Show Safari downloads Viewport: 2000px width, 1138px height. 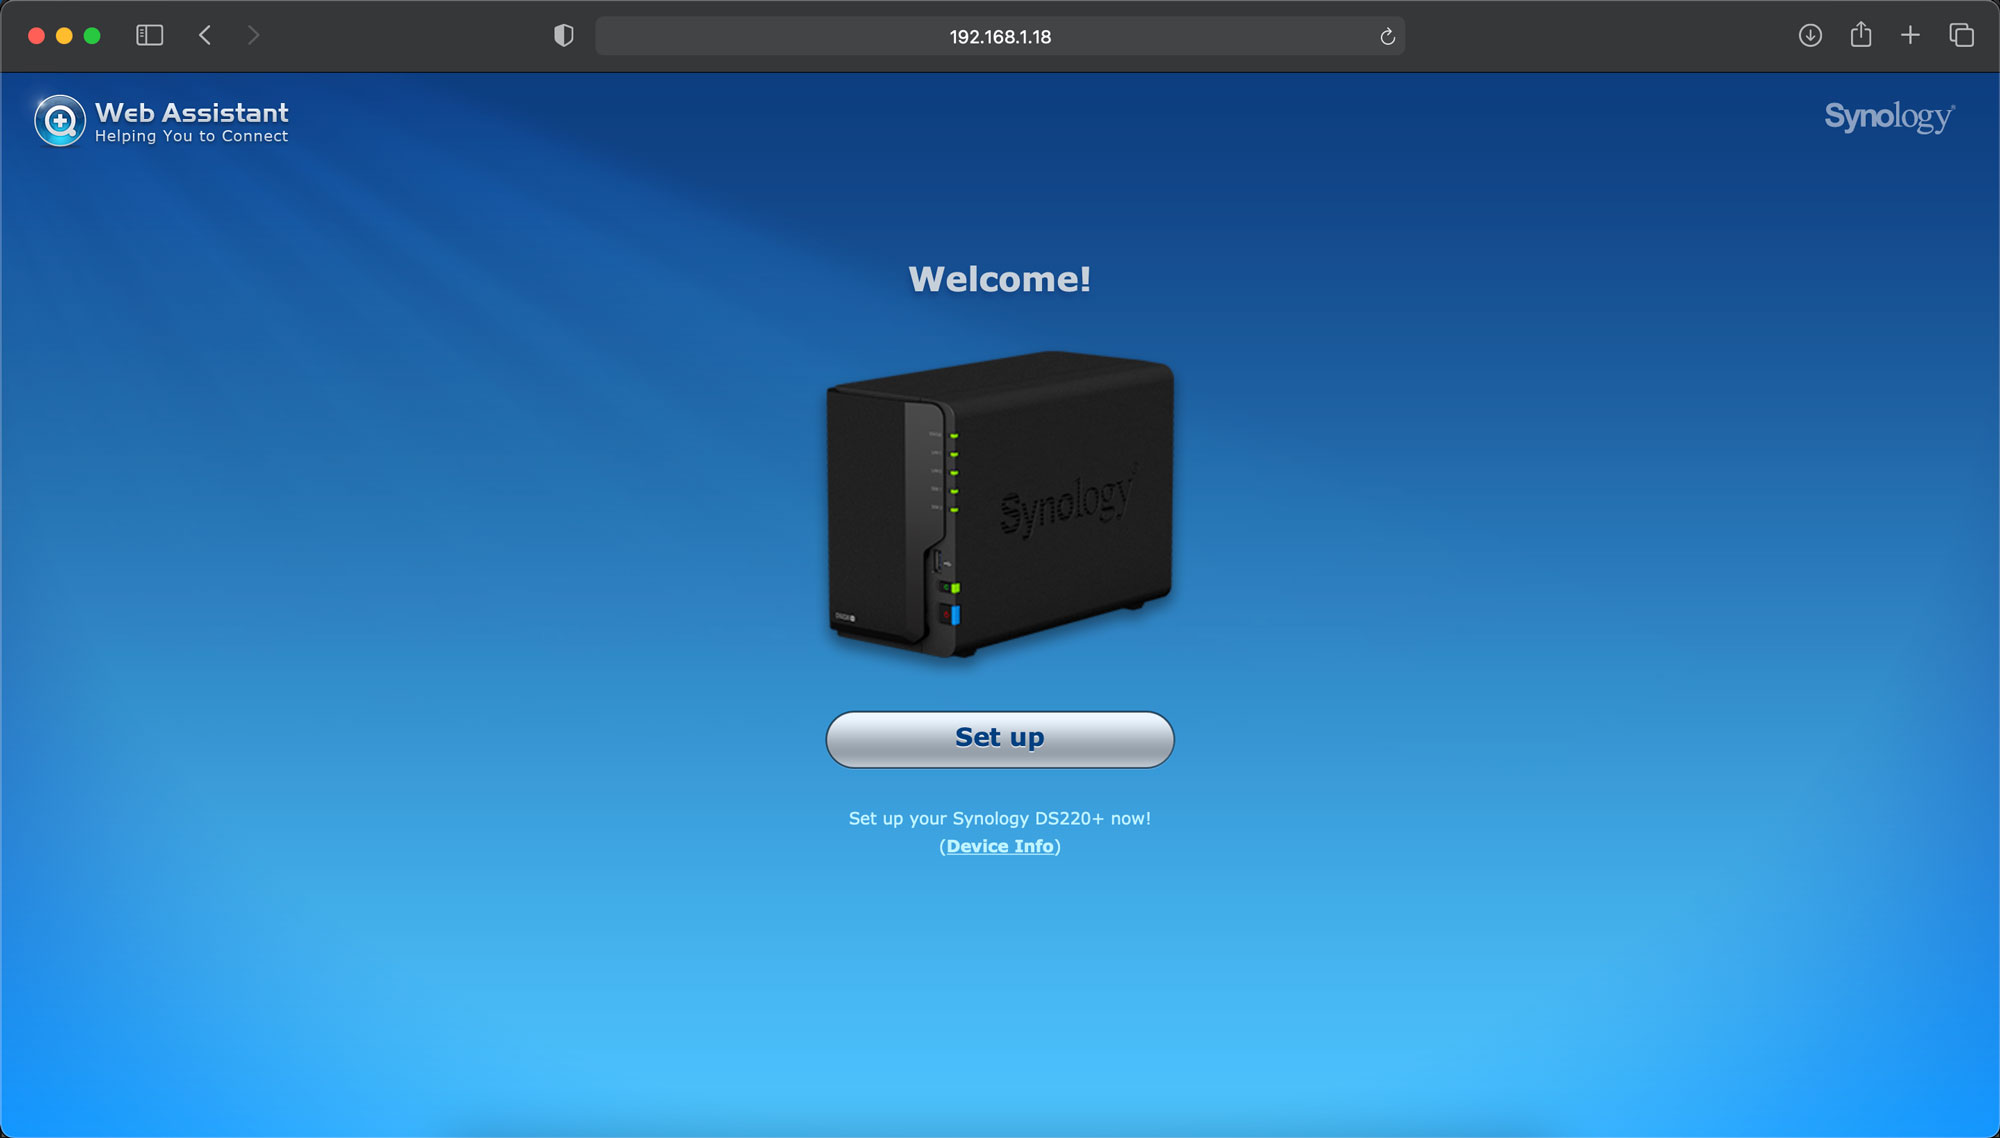click(x=1810, y=36)
